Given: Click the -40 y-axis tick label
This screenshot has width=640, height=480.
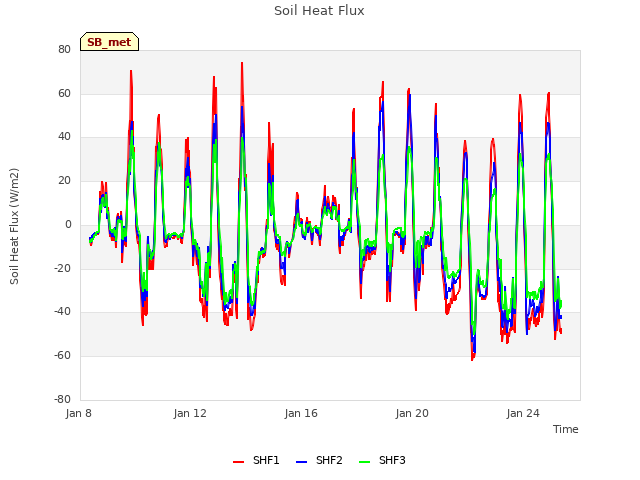Looking at the screenshot, I should pyautogui.click(x=62, y=312).
